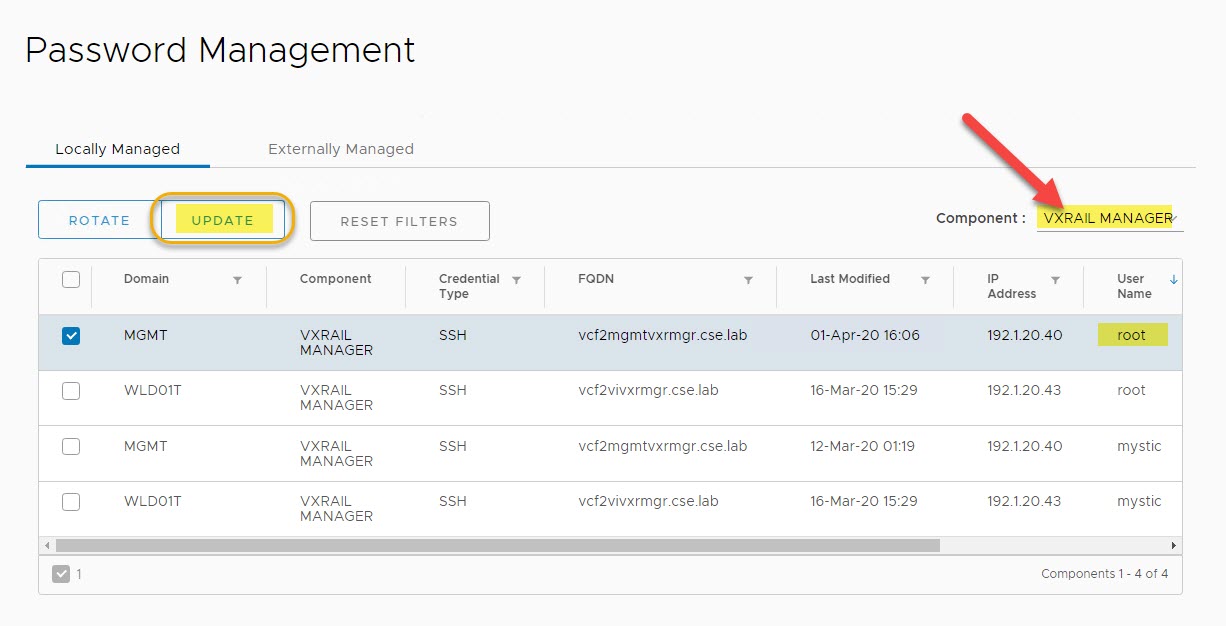The height and width of the screenshot is (626, 1226).
Task: Click the horizontal scrollbar left arrow
Action: click(x=47, y=546)
